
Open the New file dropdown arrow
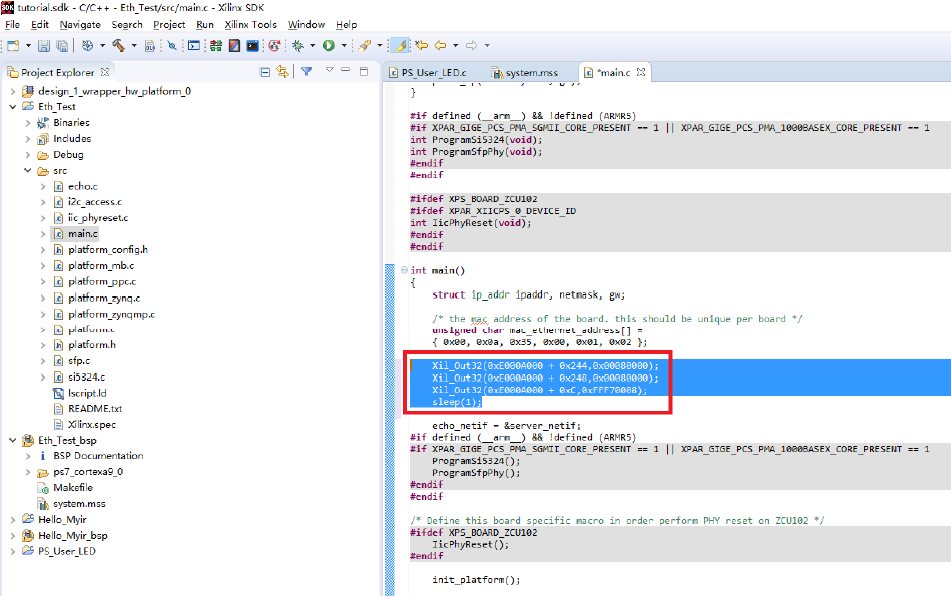point(28,46)
